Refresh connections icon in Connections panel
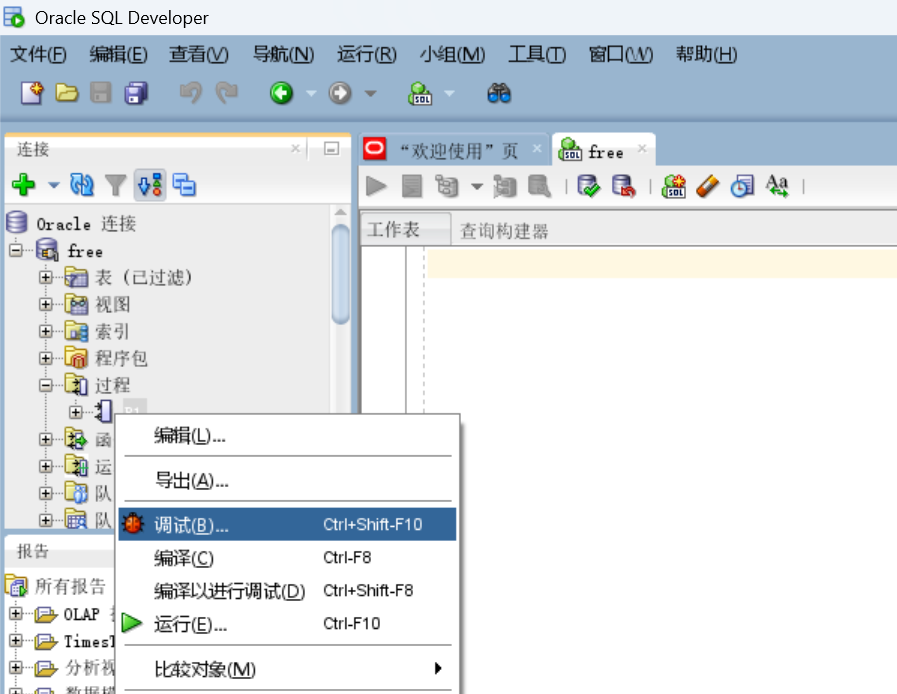 [82, 185]
